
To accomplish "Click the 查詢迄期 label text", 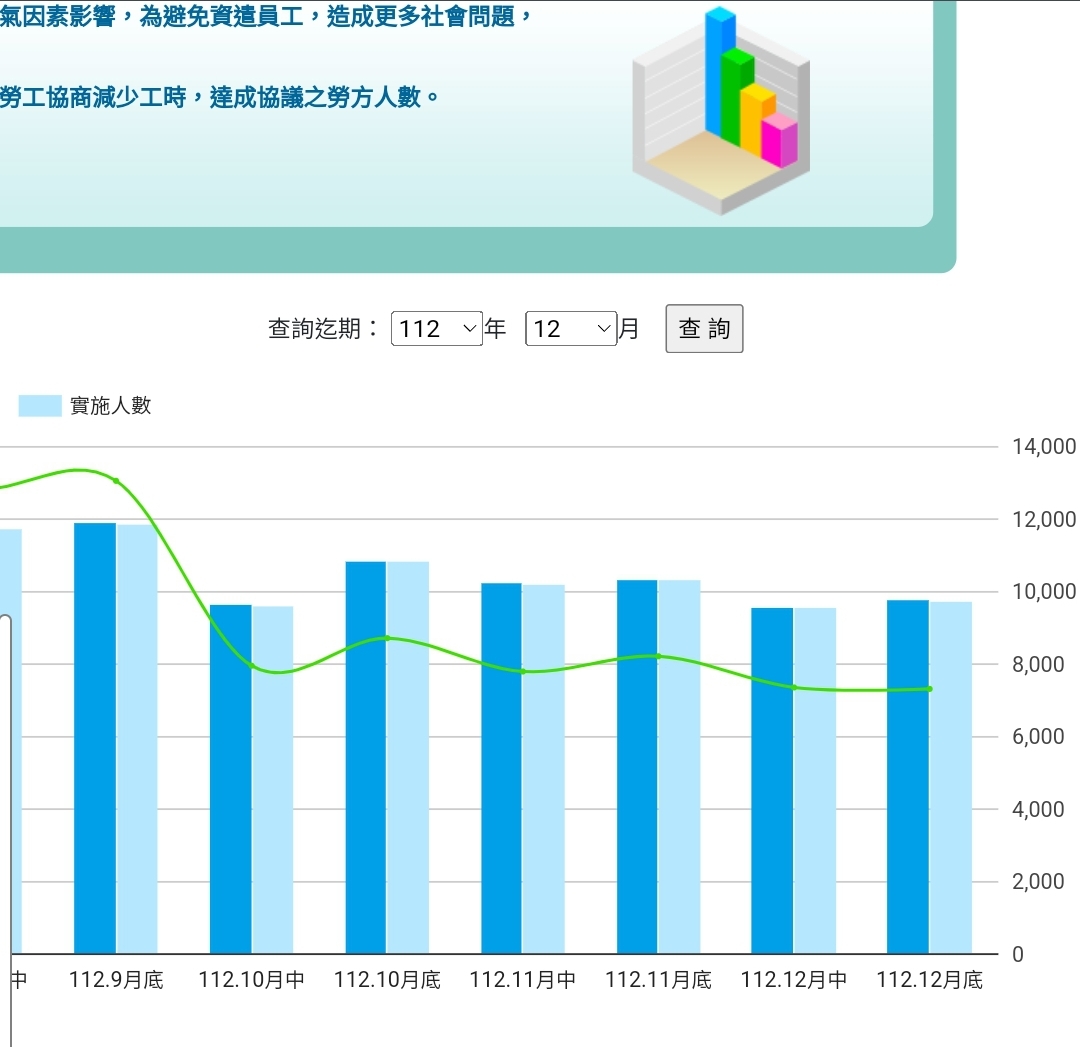I will pyautogui.click(x=323, y=329).
